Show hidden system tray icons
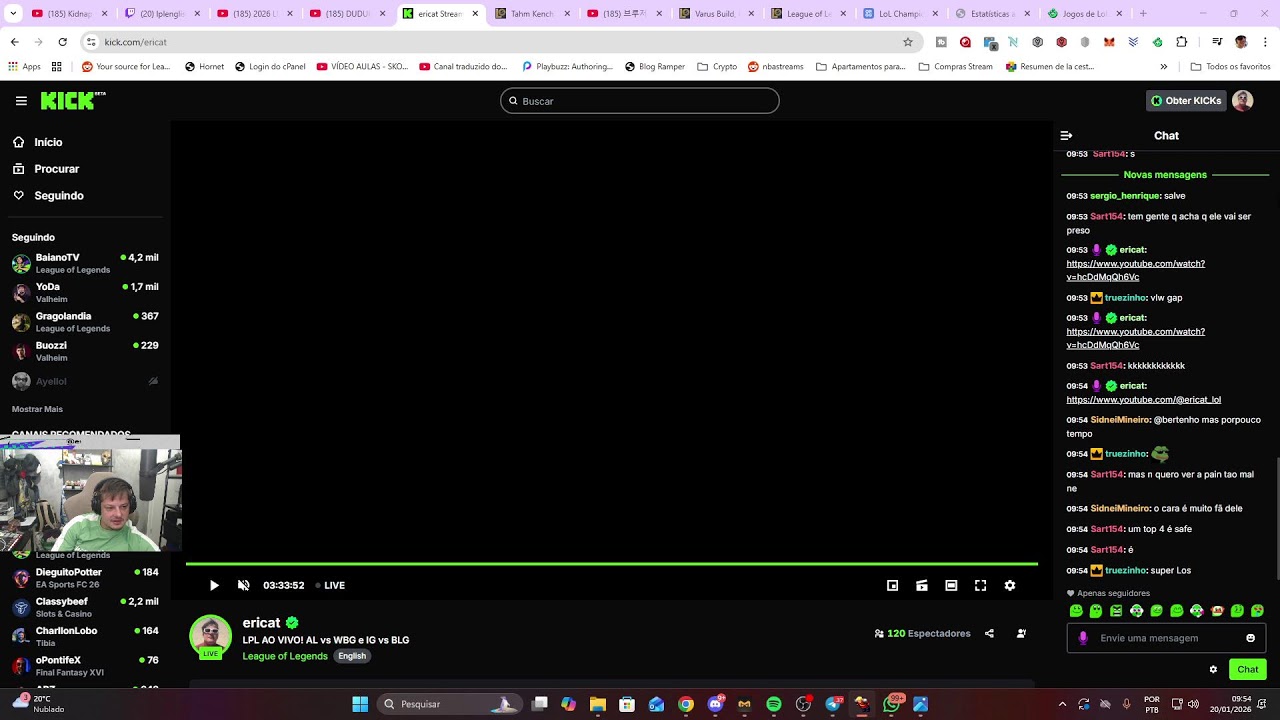 tap(1062, 704)
